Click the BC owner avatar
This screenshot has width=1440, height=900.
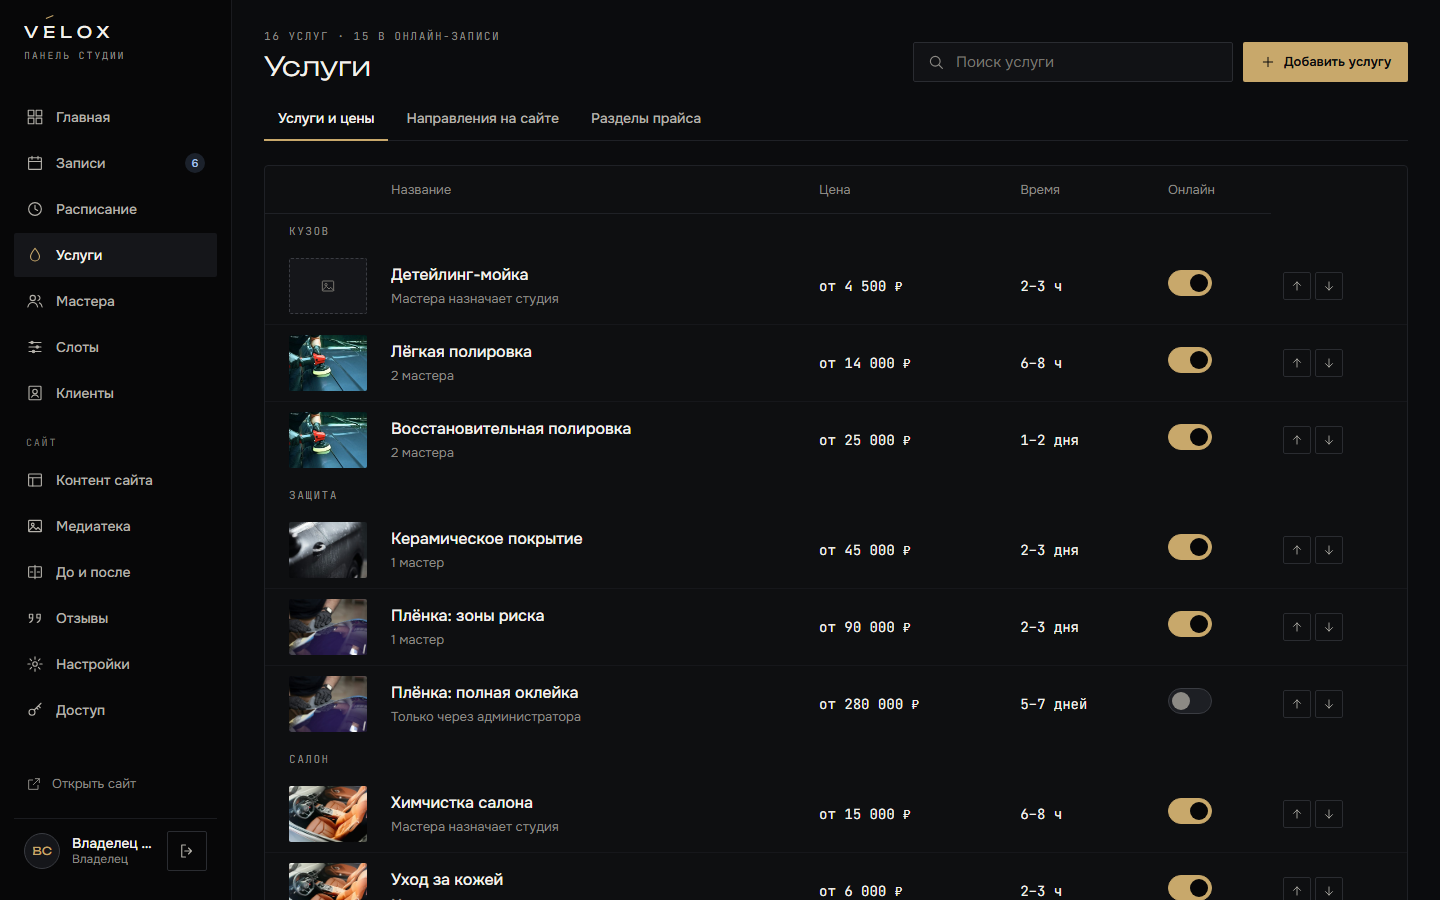tap(42, 851)
